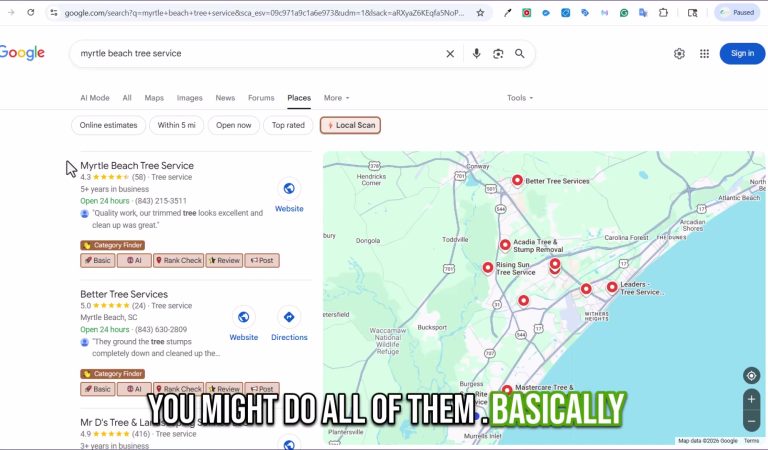Screen dimensions: 768x450
Task: Visit Better Tree Services website
Action: click(x=243, y=325)
